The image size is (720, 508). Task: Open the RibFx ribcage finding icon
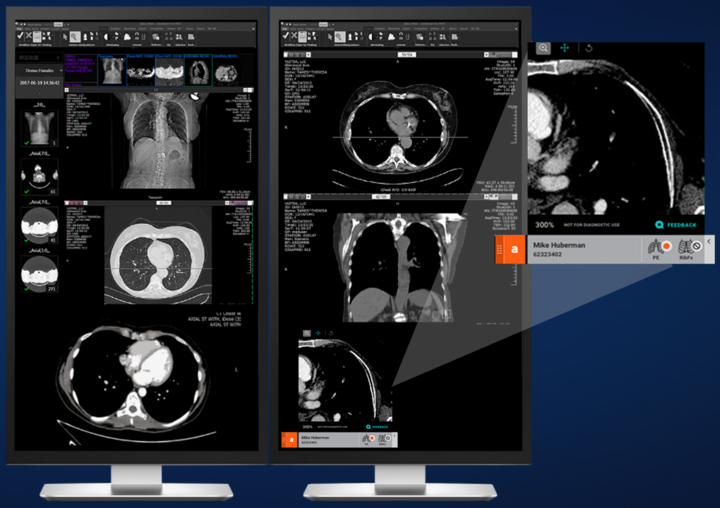[688, 247]
